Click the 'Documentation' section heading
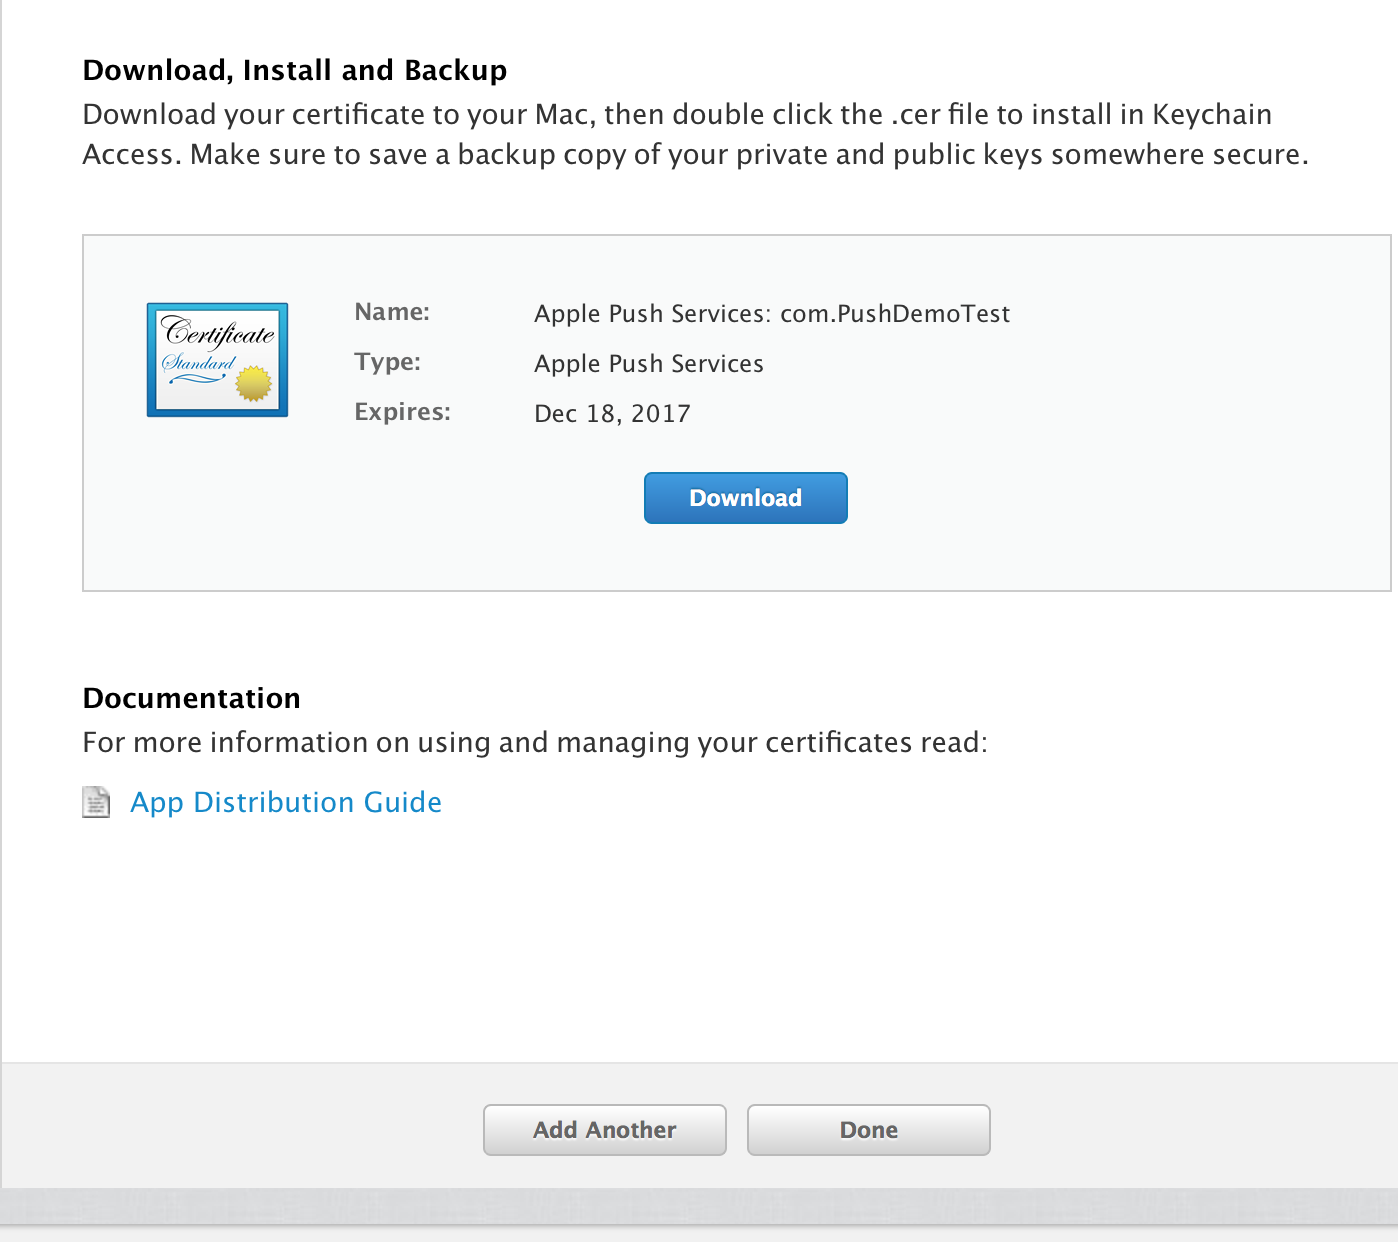Viewport: 1398px width, 1242px height. 191,698
